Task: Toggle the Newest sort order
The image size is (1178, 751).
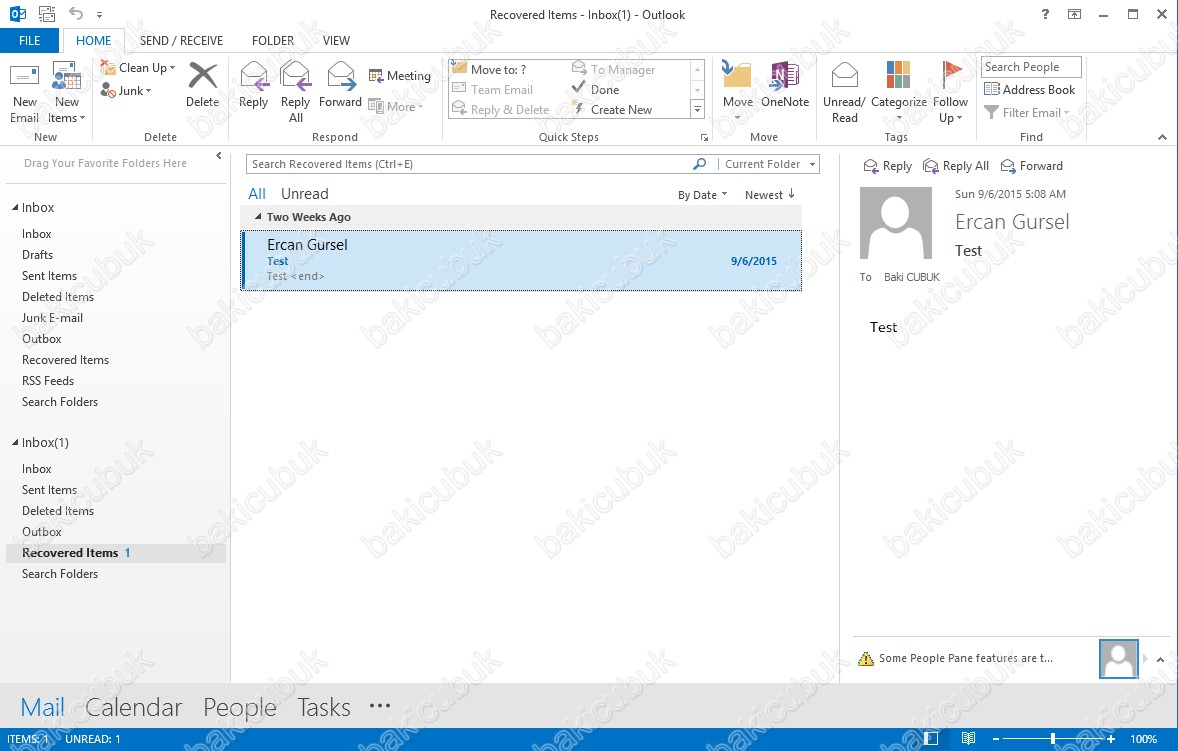Action: click(769, 195)
